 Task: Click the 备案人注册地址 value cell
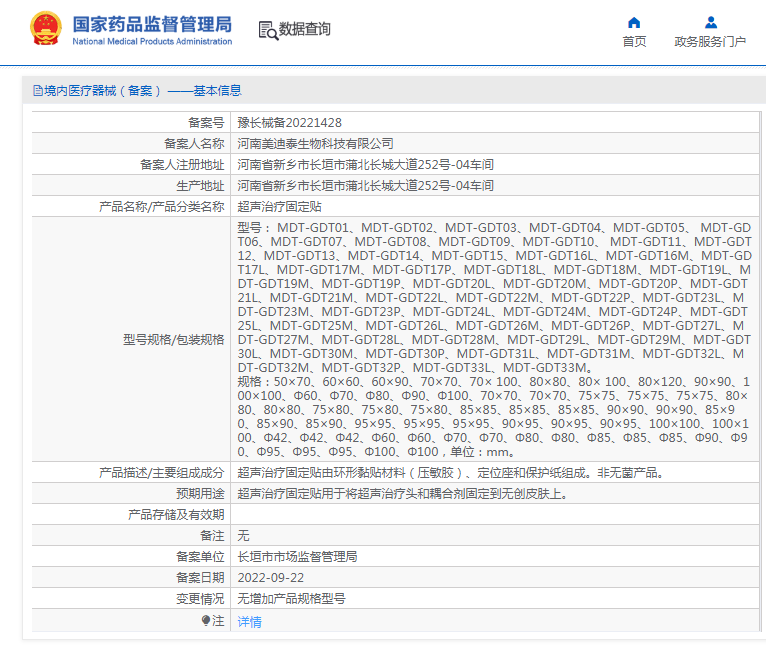click(495, 165)
